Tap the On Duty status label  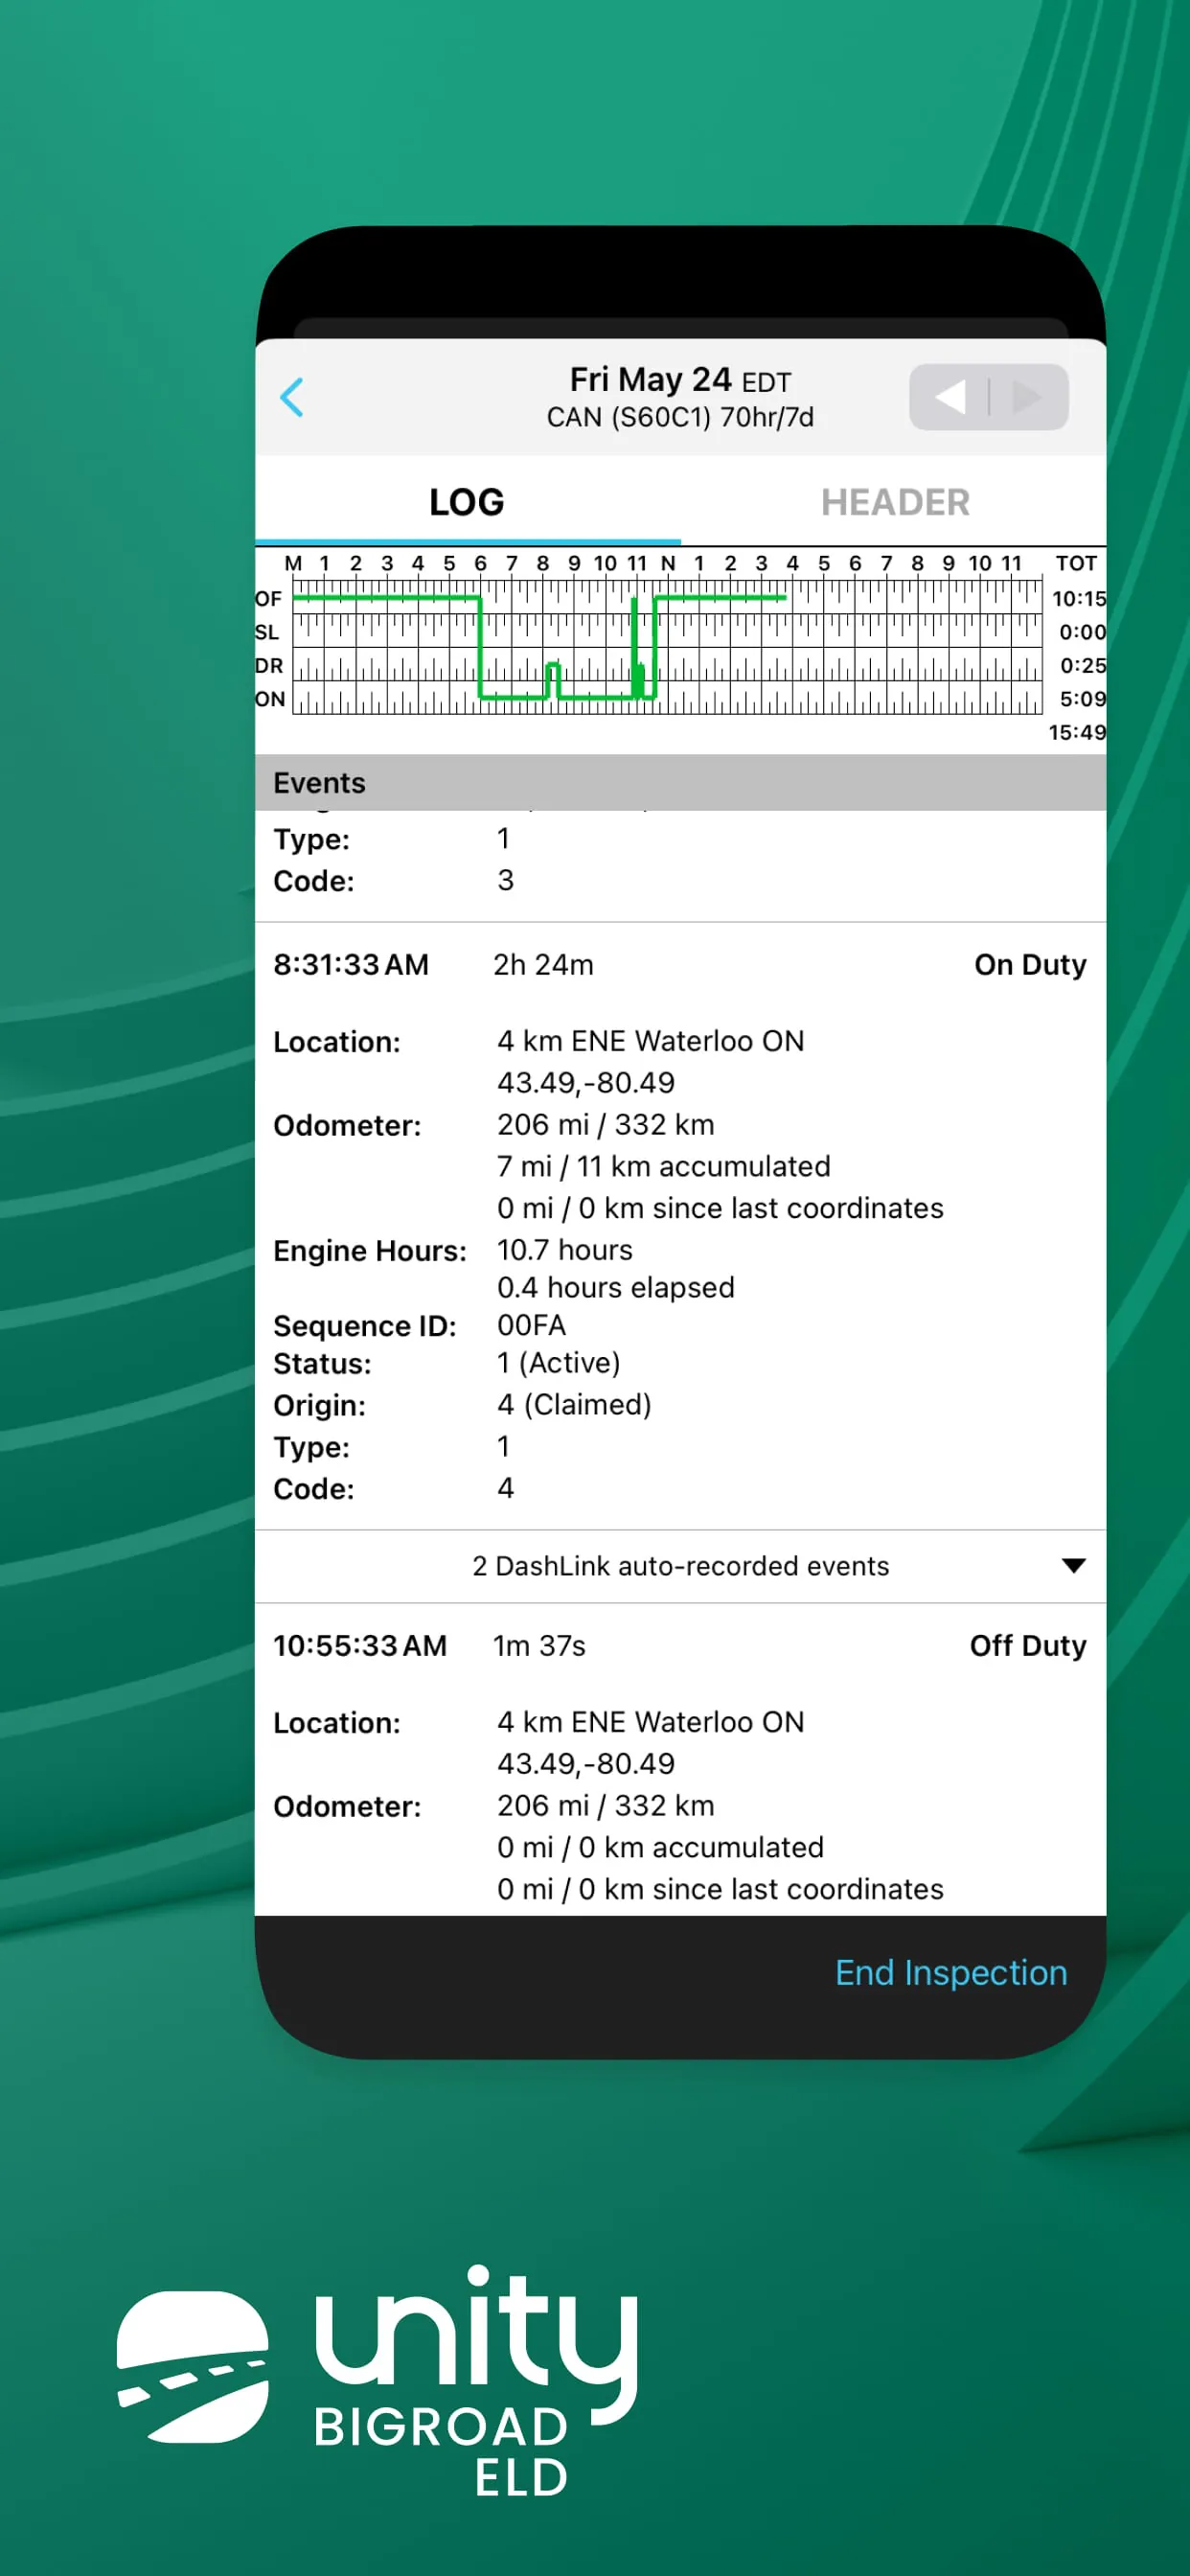1029,964
